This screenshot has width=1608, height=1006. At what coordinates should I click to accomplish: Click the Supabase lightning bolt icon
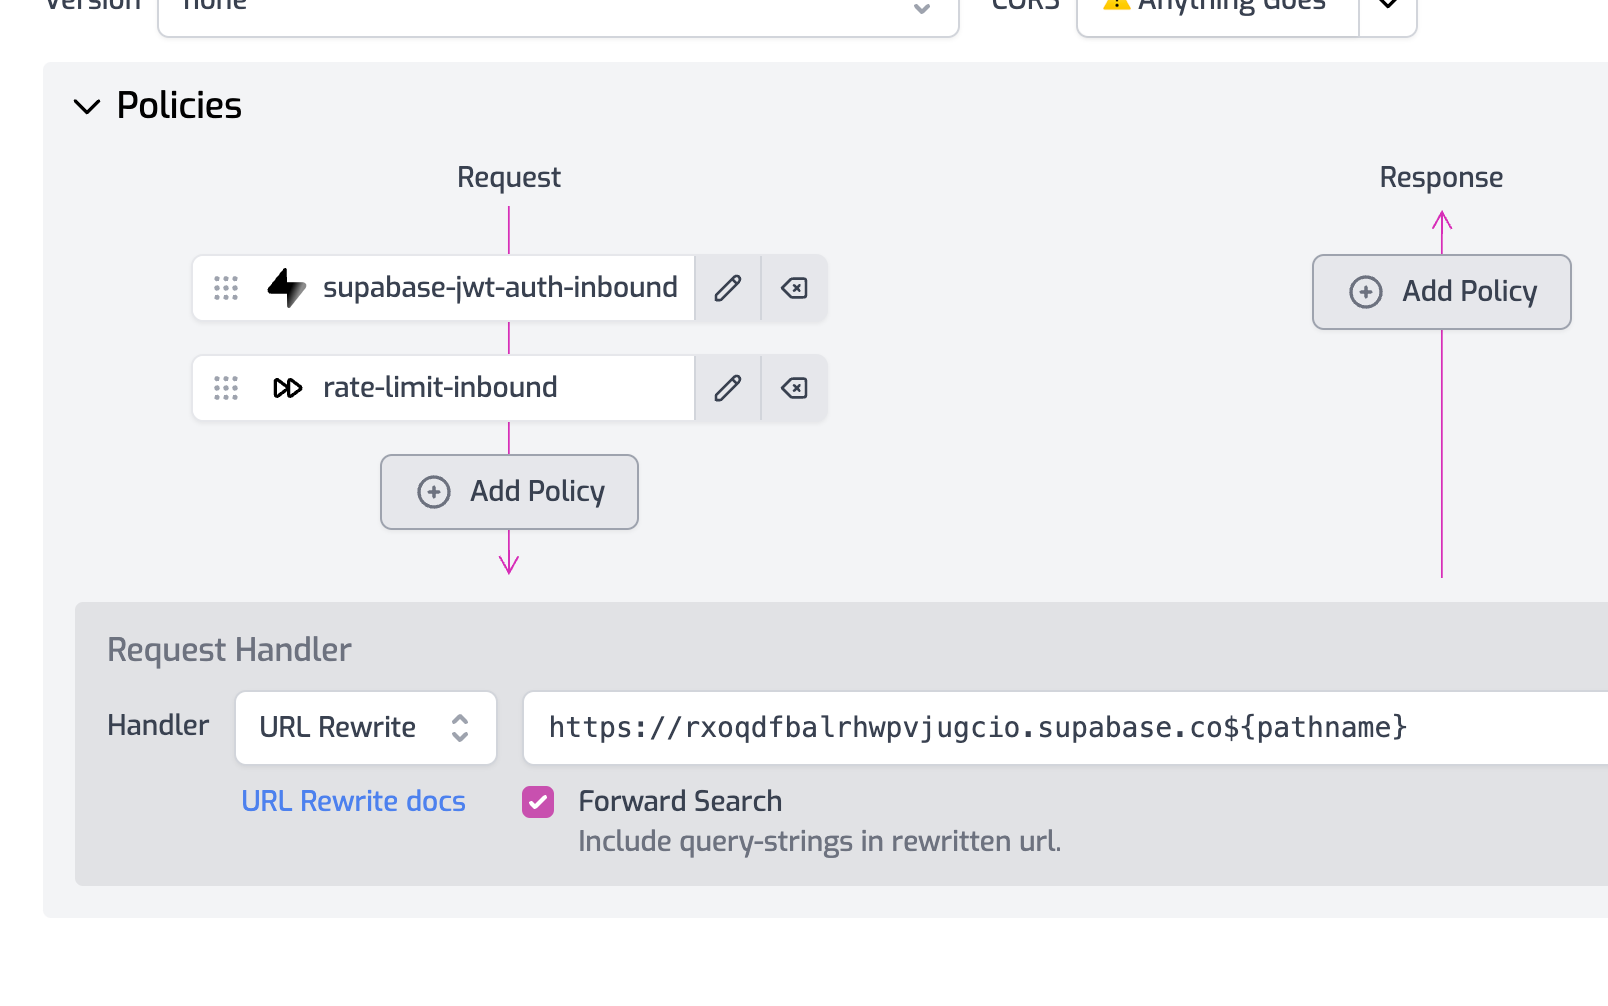[x=287, y=288]
